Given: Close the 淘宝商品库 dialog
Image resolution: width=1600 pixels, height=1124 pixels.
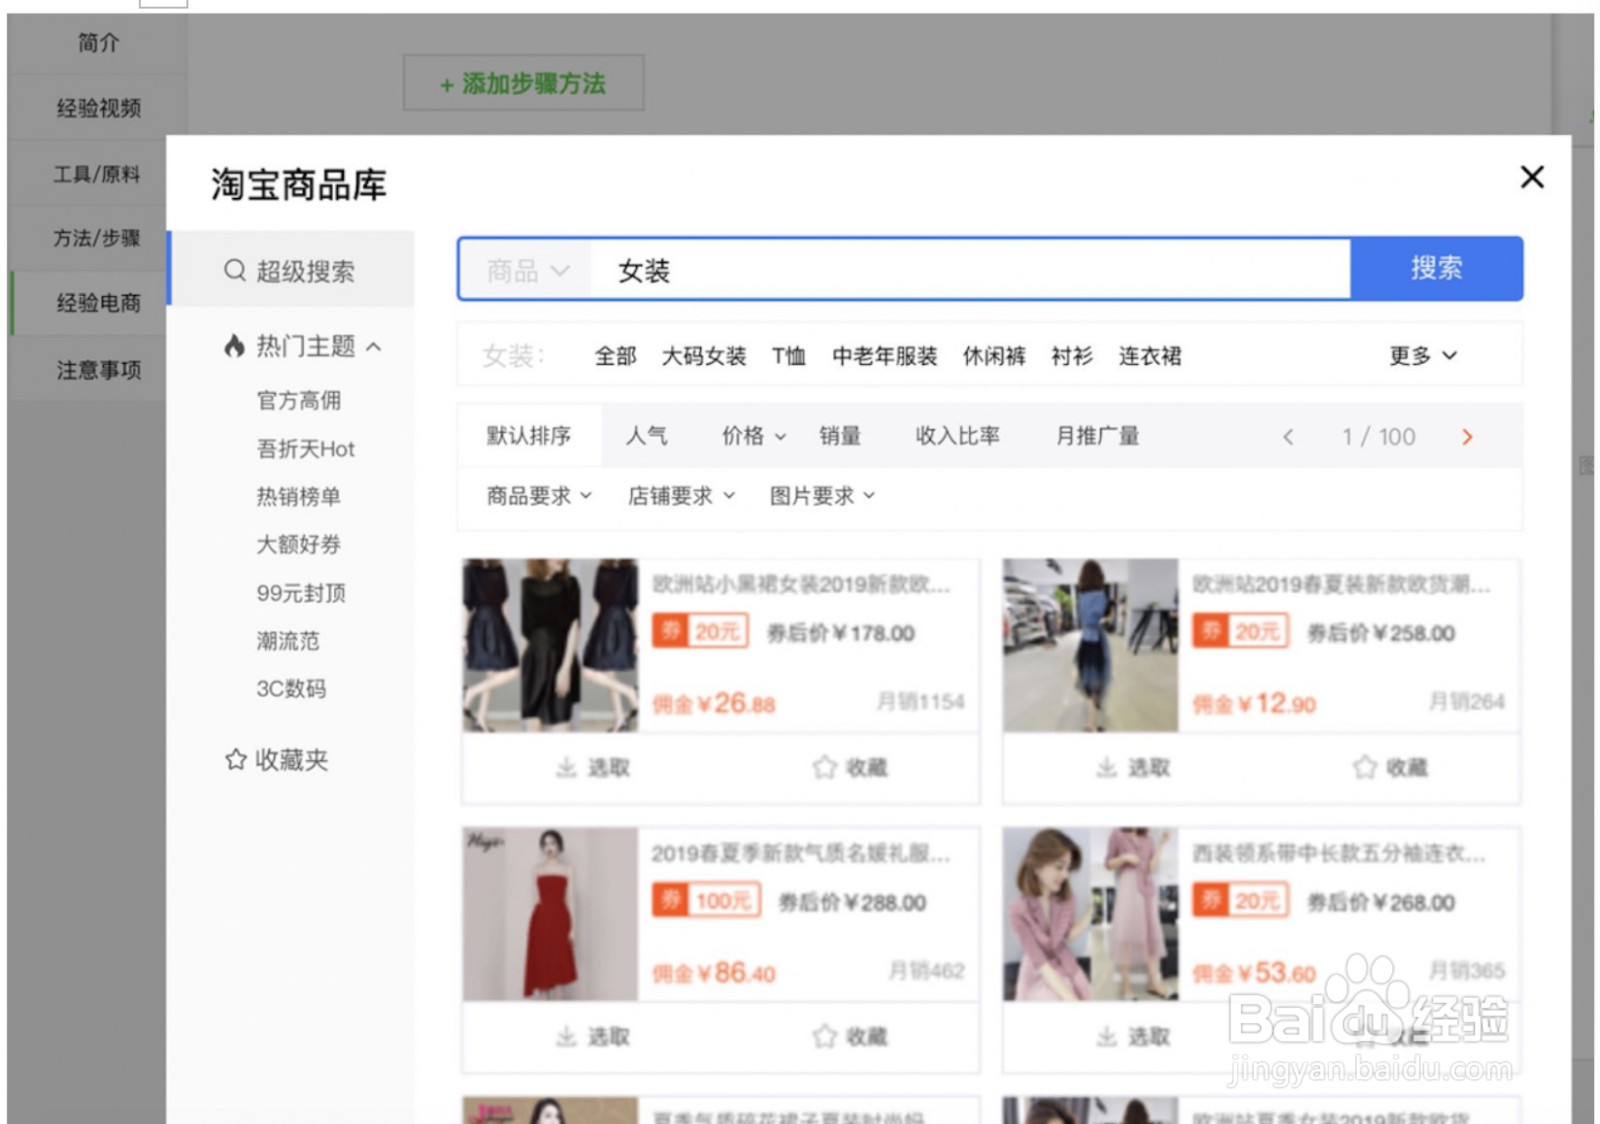Looking at the screenshot, I should click(1531, 177).
